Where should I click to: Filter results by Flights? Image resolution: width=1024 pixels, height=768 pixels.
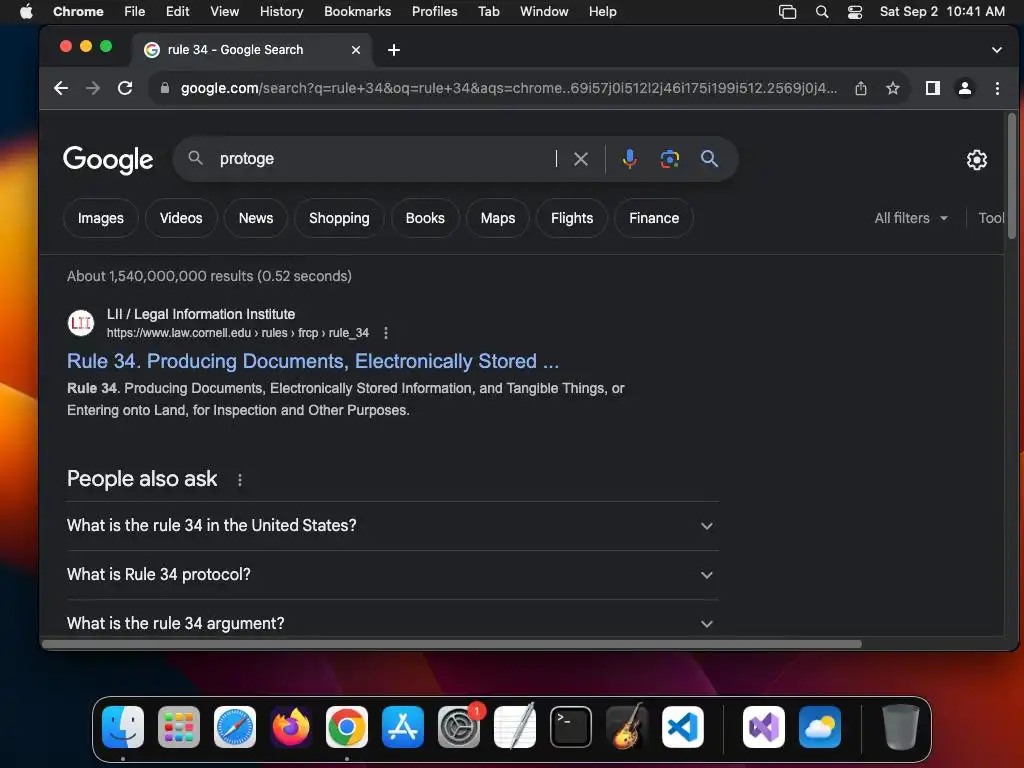[572, 218]
